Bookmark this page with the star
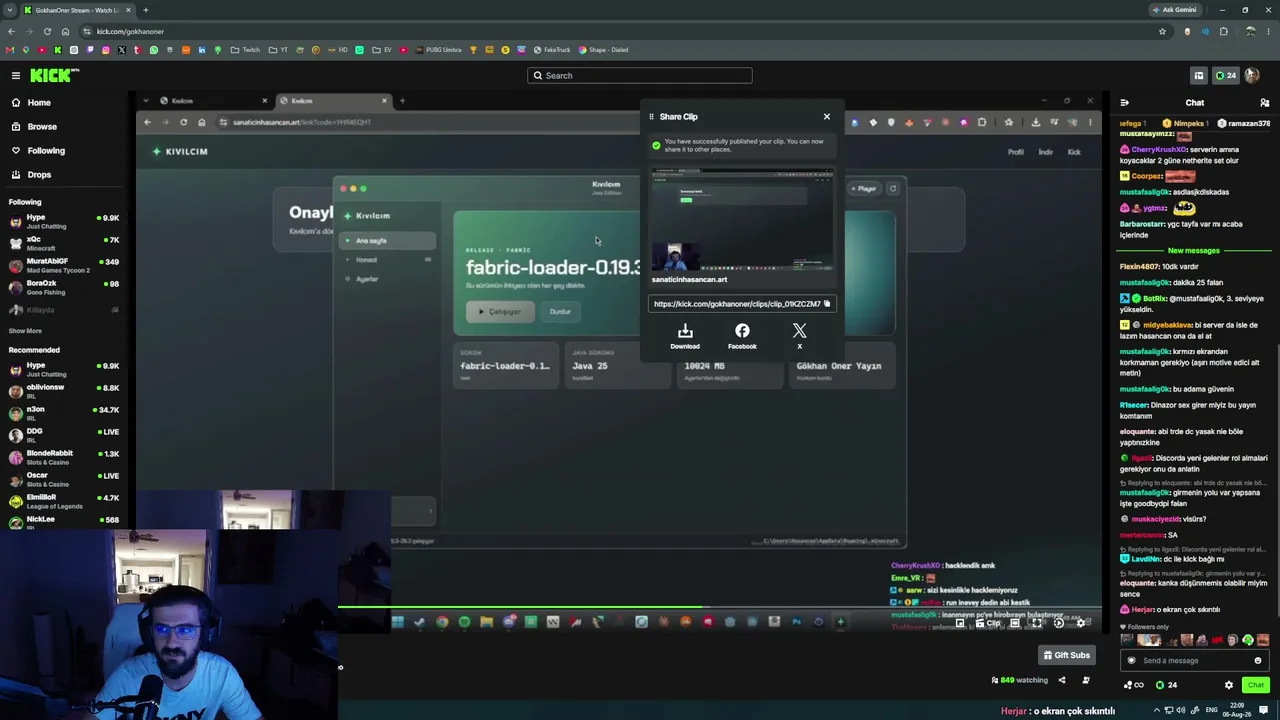The width and height of the screenshot is (1280, 720). pyautogui.click(x=1162, y=31)
